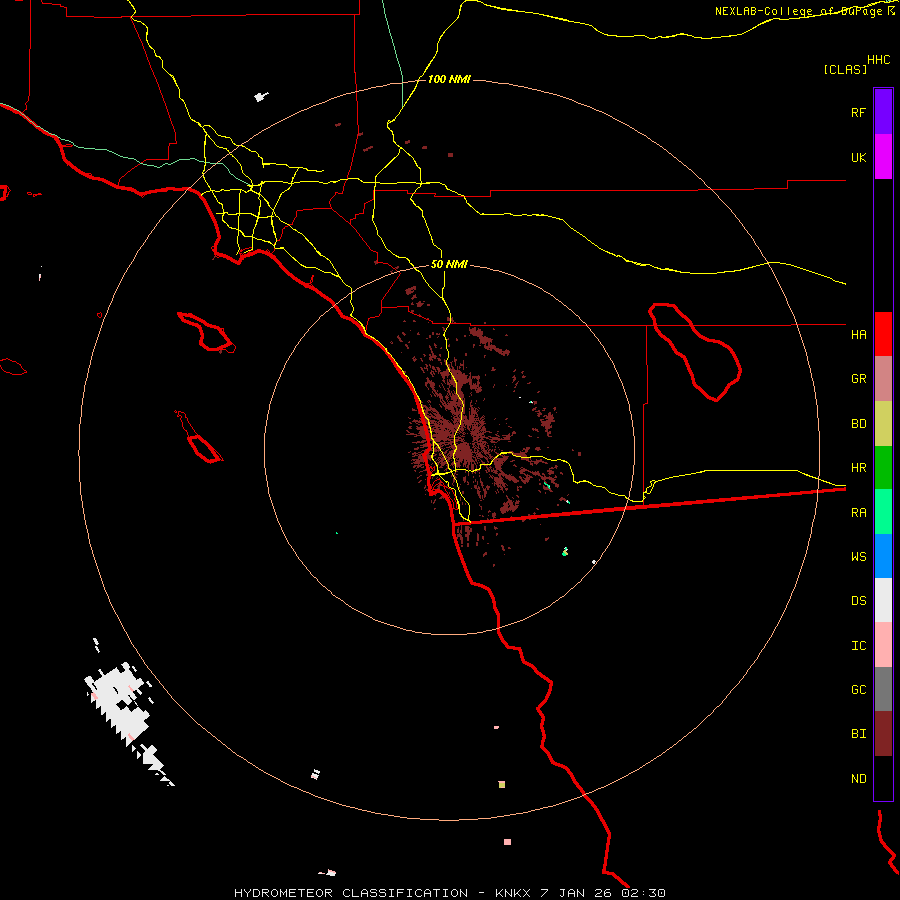Click the IC light pink legend swatch

883,645
